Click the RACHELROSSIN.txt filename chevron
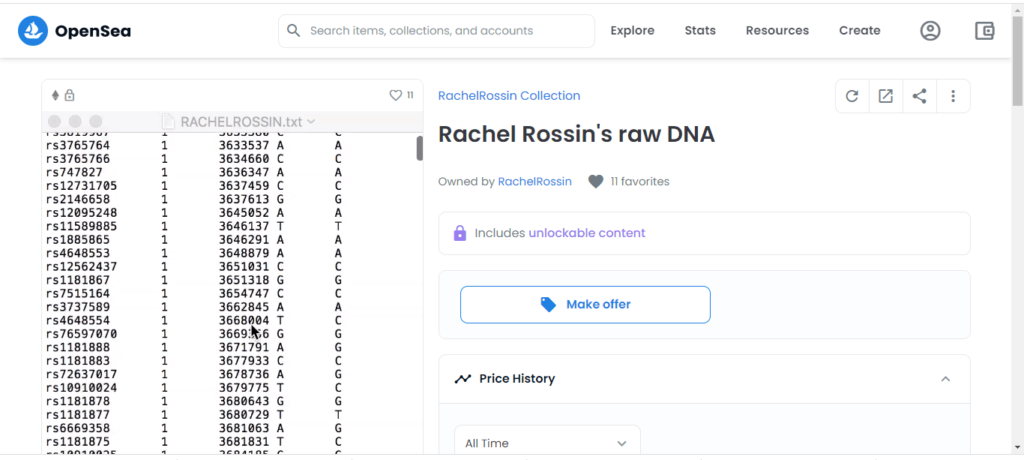 311,122
